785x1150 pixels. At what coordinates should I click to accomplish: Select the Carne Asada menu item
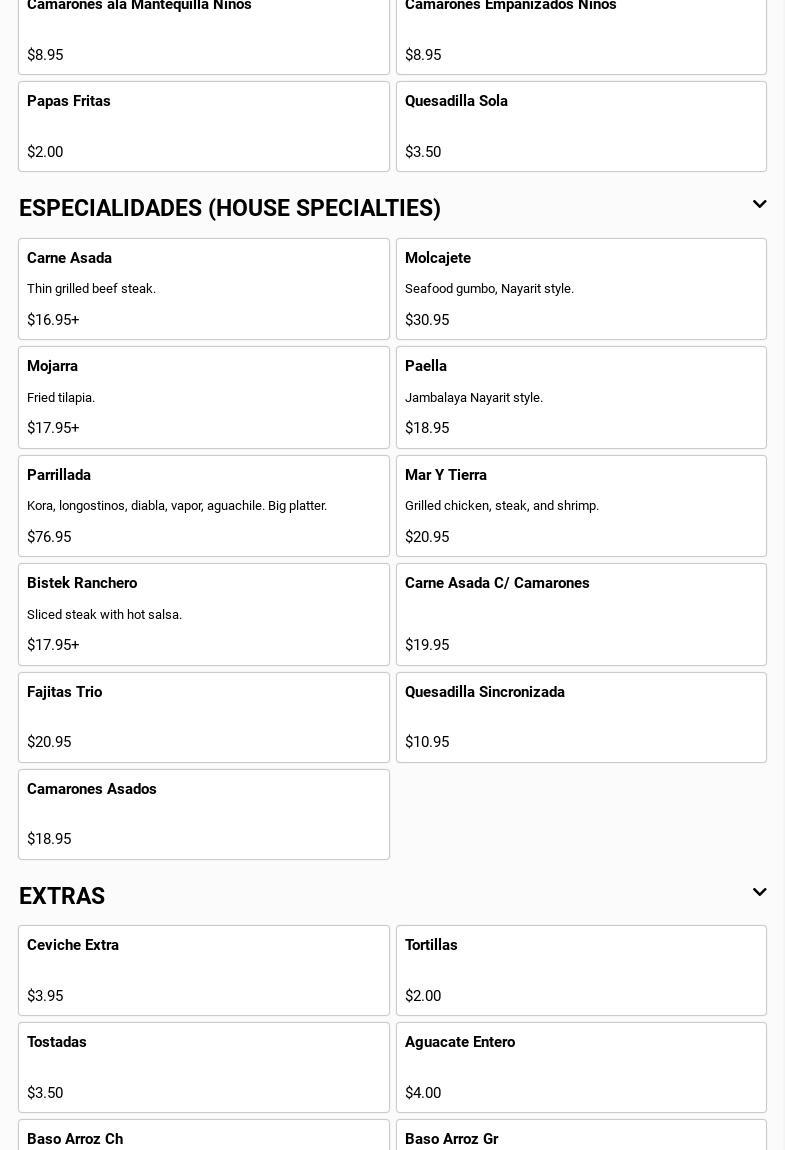click(x=204, y=289)
